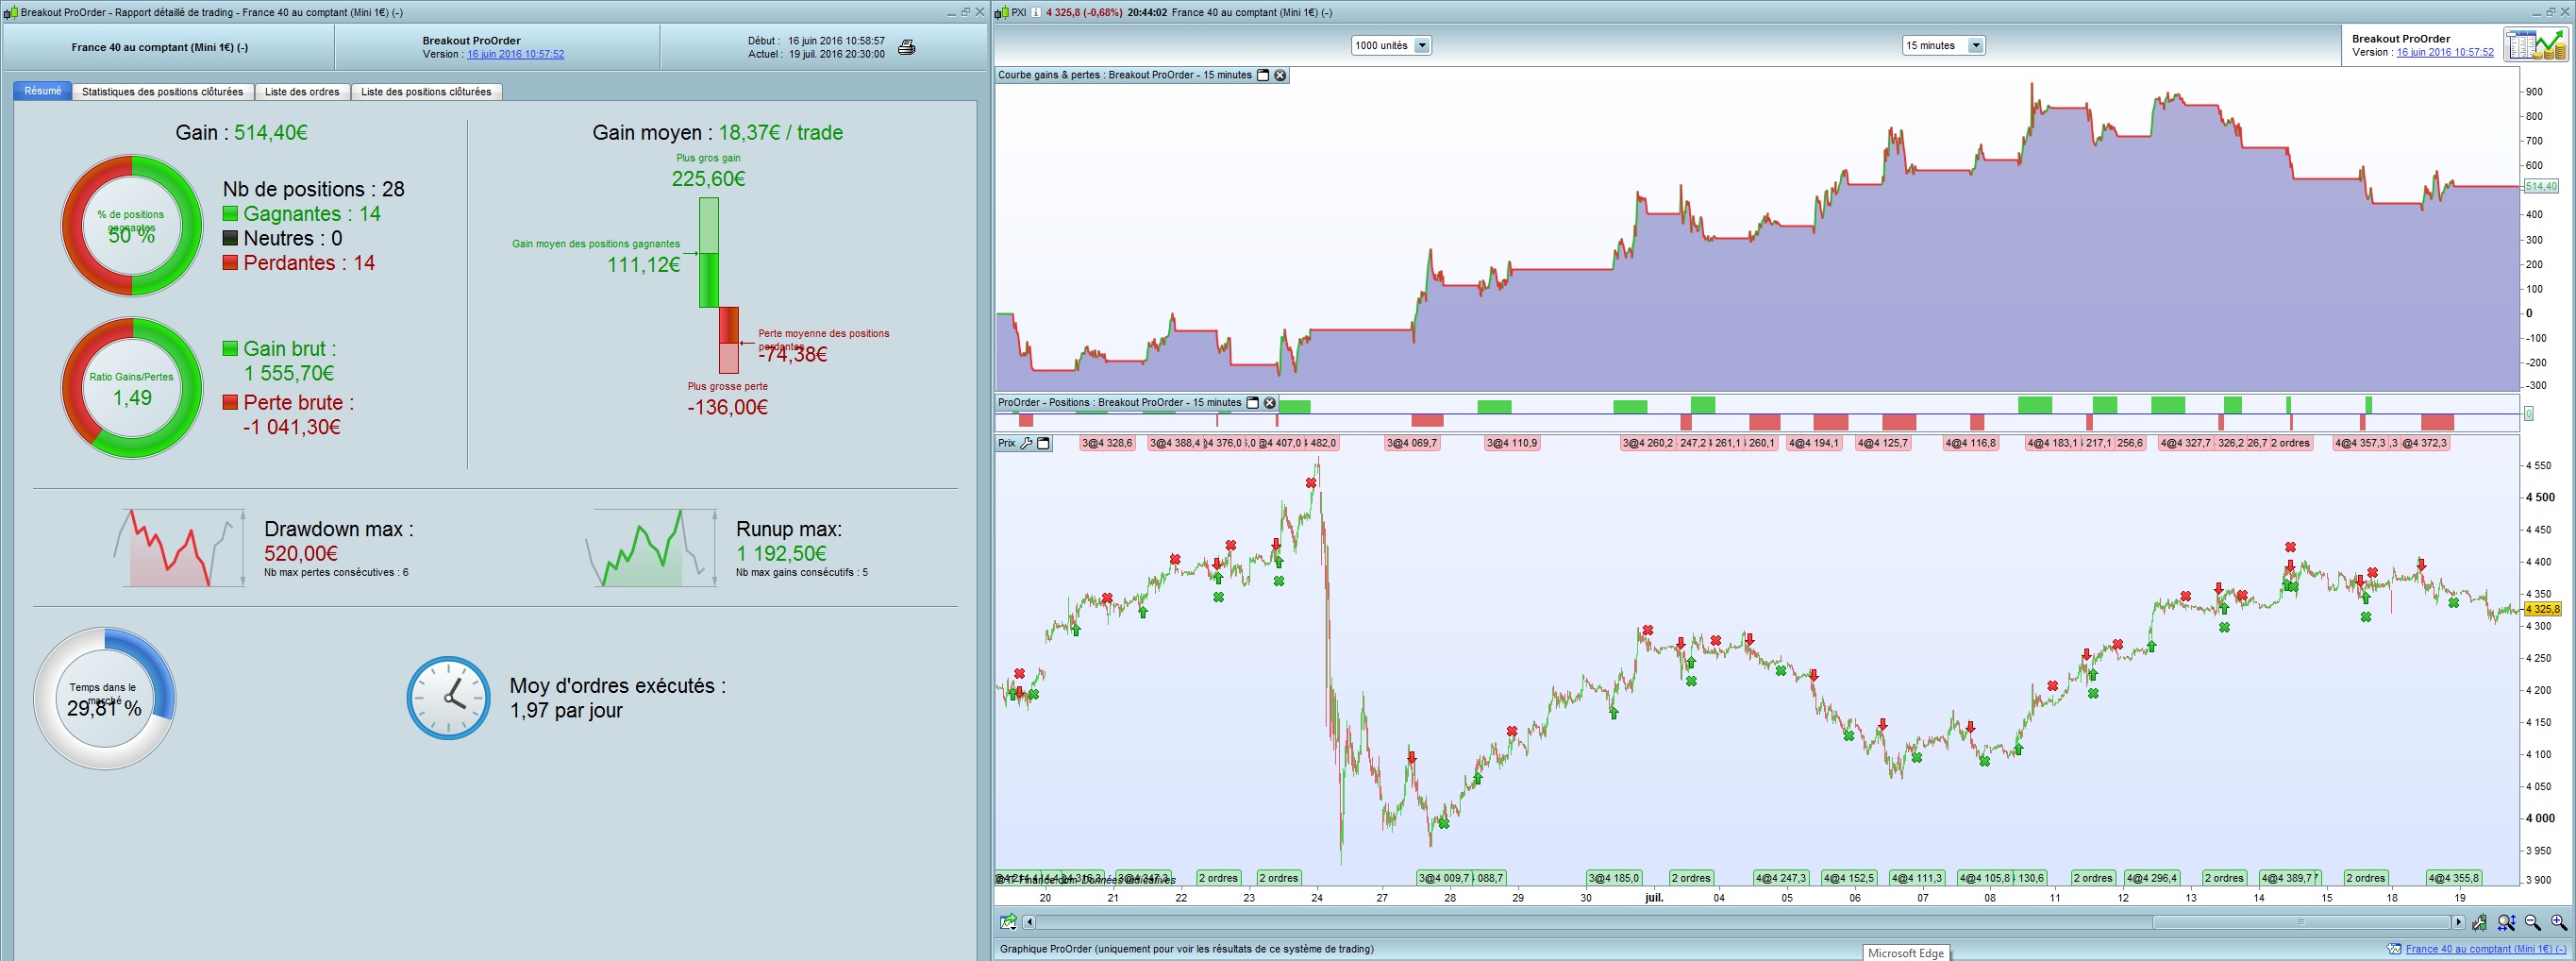Image resolution: width=2576 pixels, height=961 pixels.
Task: Click the printer icon in report header
Action: coord(906,48)
